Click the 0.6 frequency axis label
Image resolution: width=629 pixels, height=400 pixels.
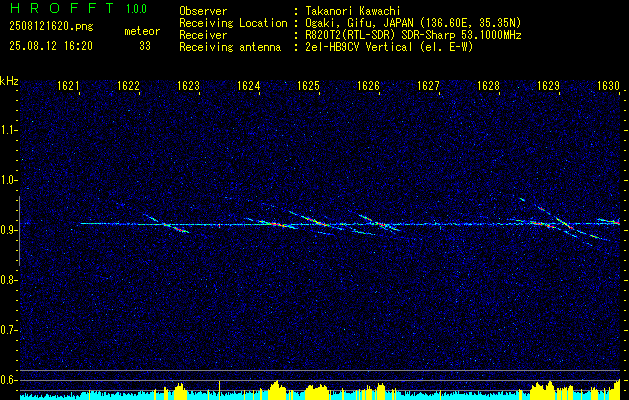point(7,380)
